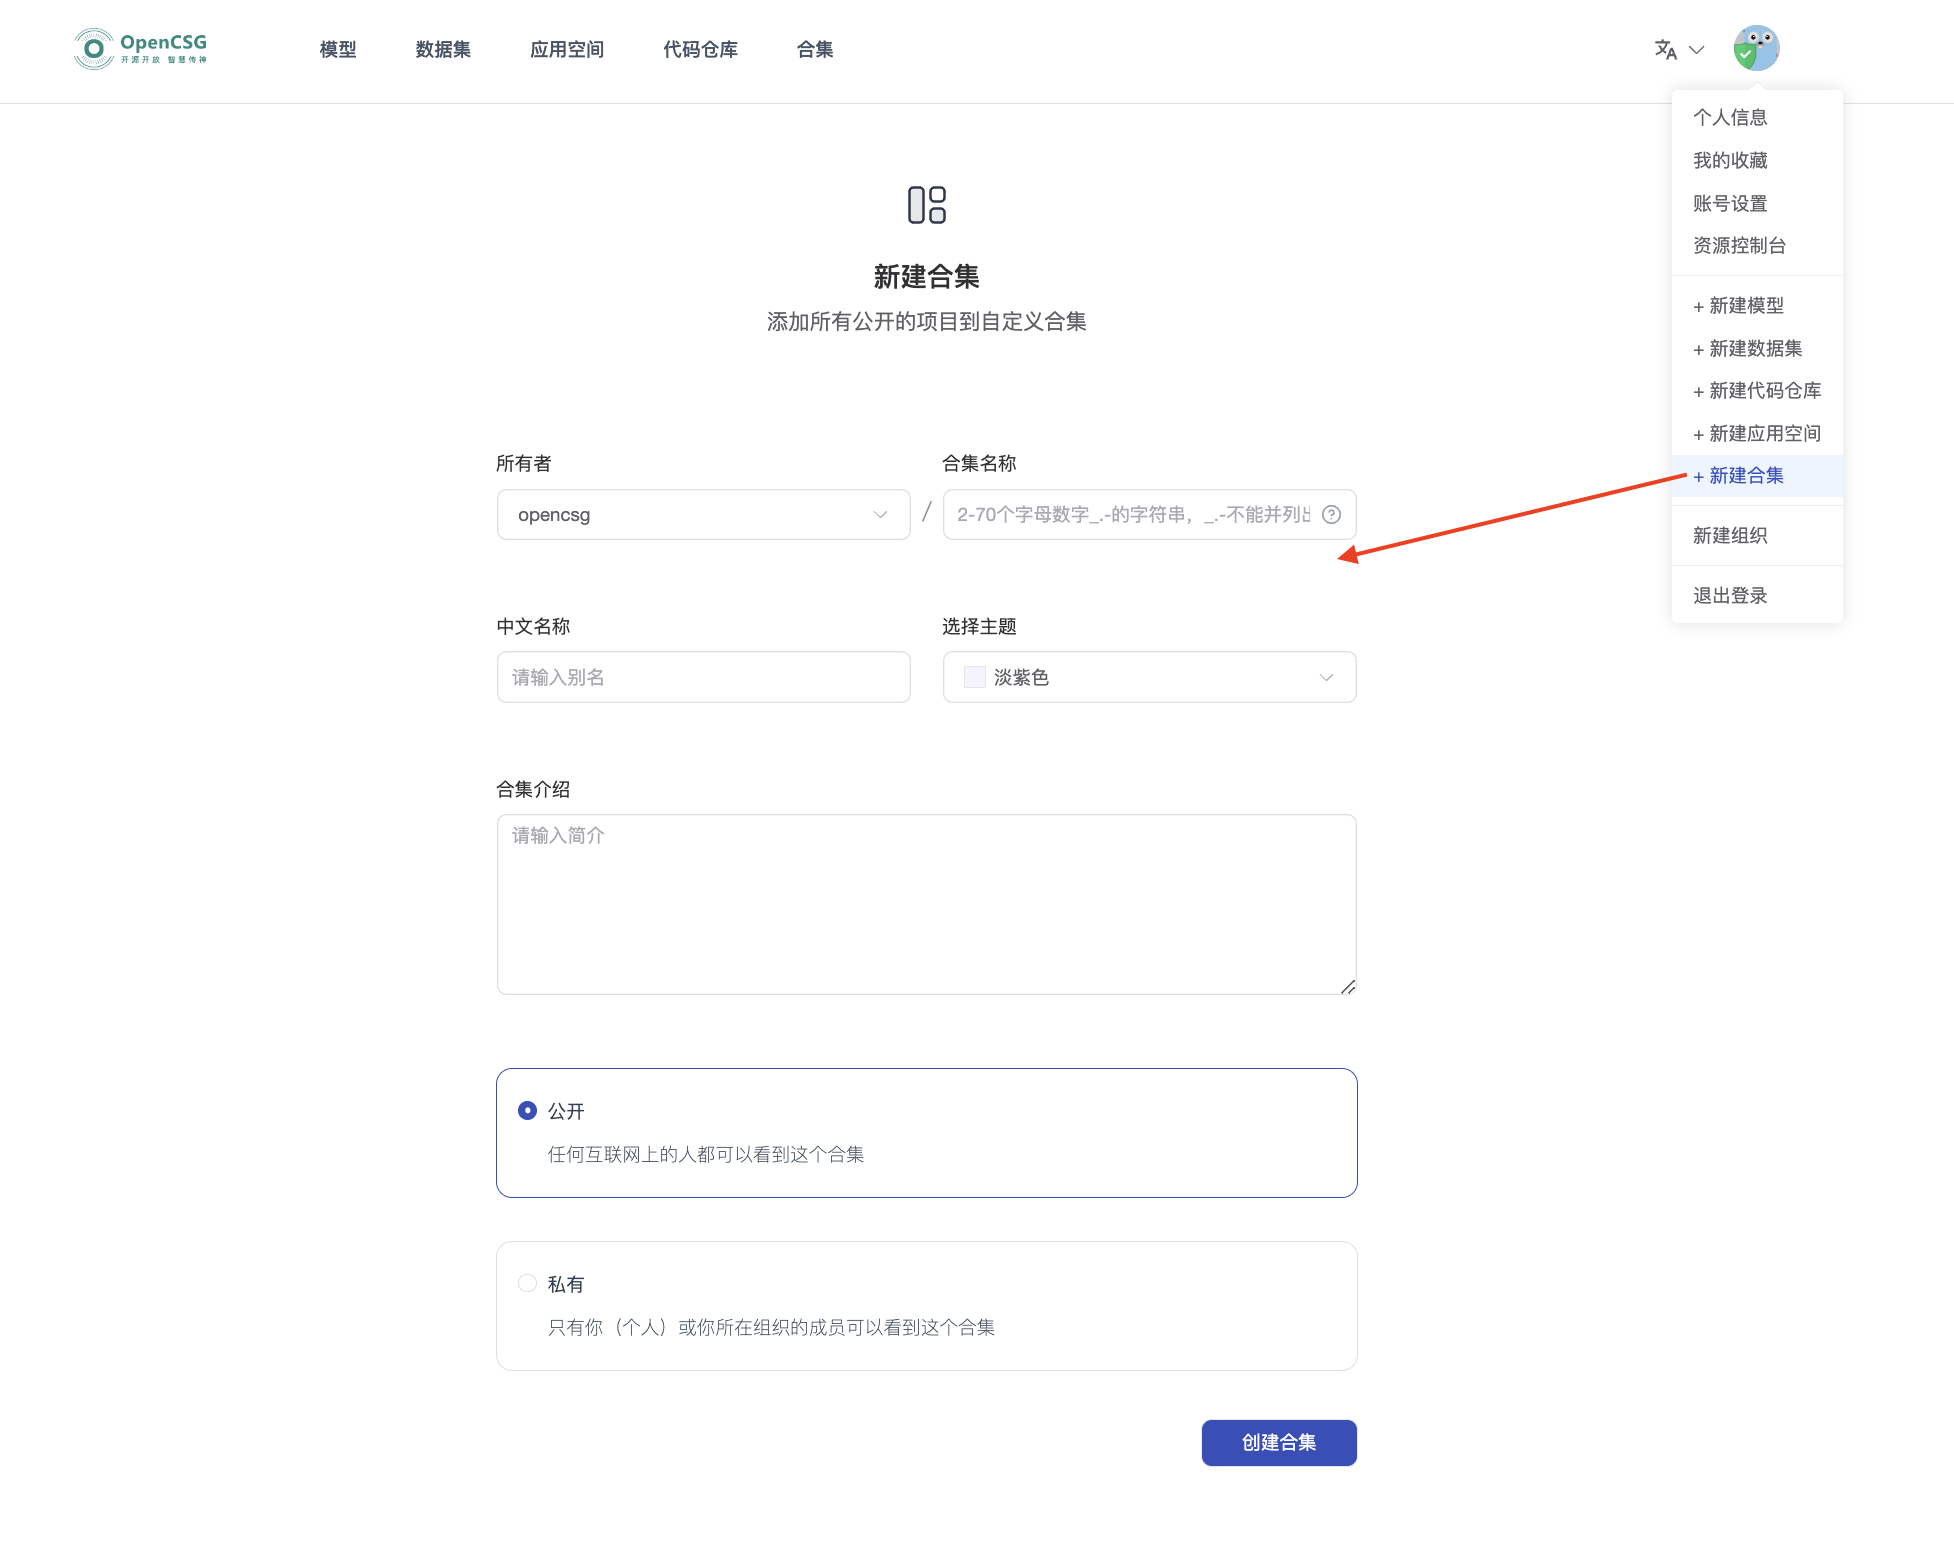The image size is (1954, 1544).
Task: Click the collection grid icon above title
Action: 926,205
